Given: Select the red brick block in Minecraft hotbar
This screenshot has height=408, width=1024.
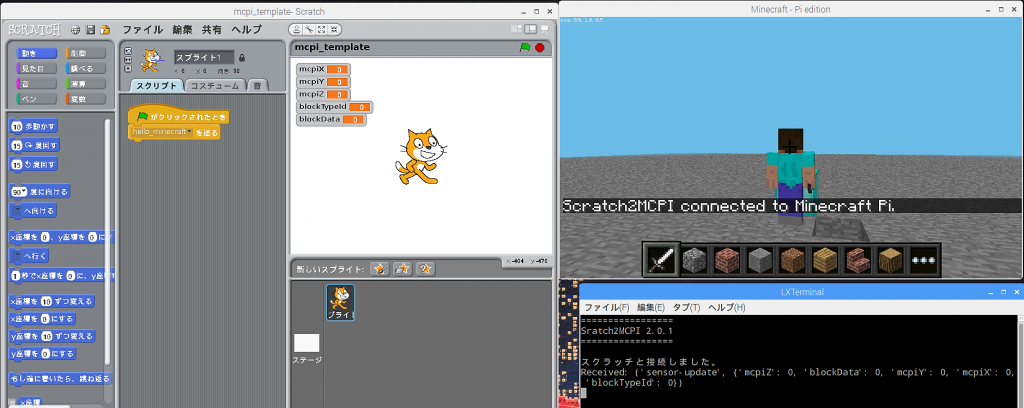Looking at the screenshot, I should pyautogui.click(x=727, y=260).
